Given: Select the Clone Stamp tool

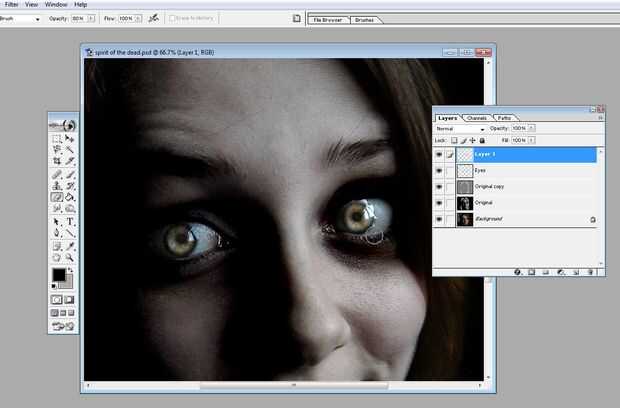Looking at the screenshot, I should tap(57, 185).
